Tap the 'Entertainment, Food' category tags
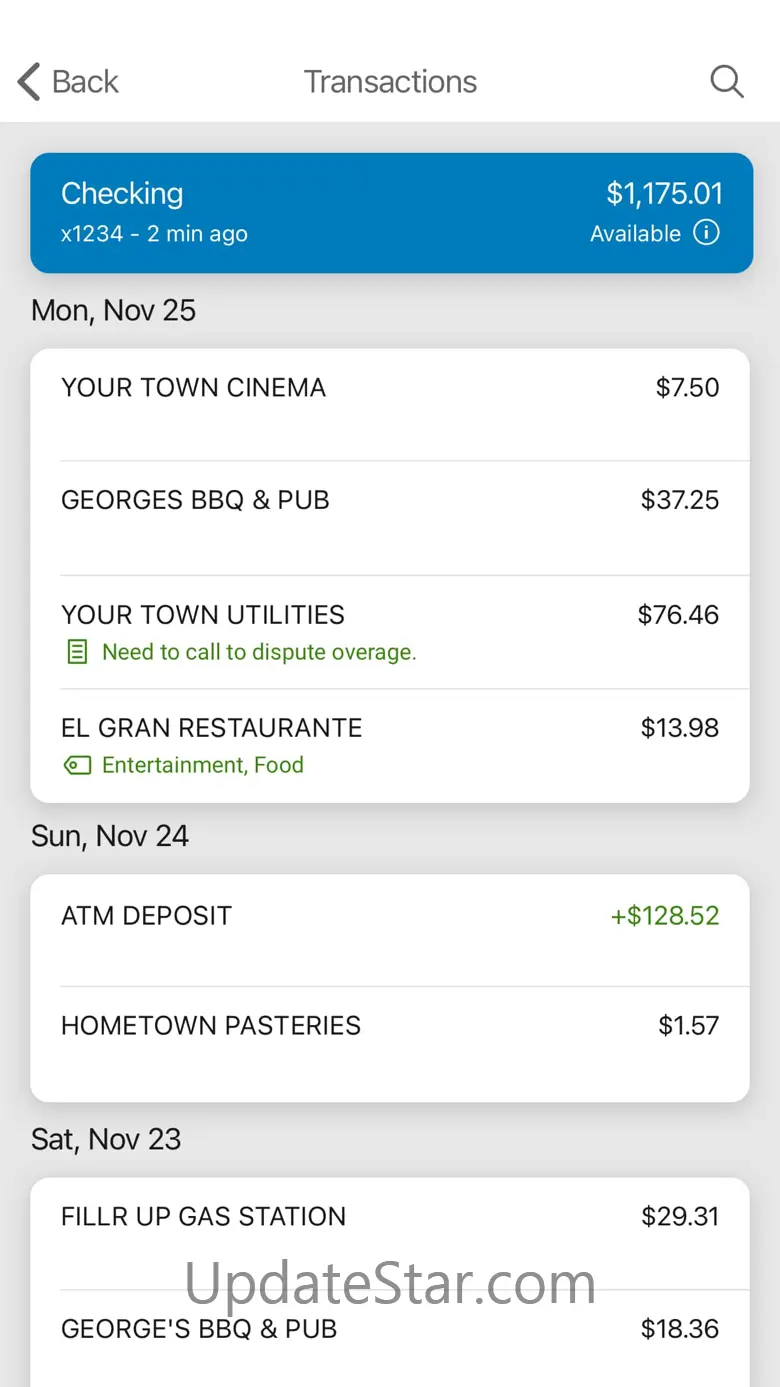 (x=203, y=766)
